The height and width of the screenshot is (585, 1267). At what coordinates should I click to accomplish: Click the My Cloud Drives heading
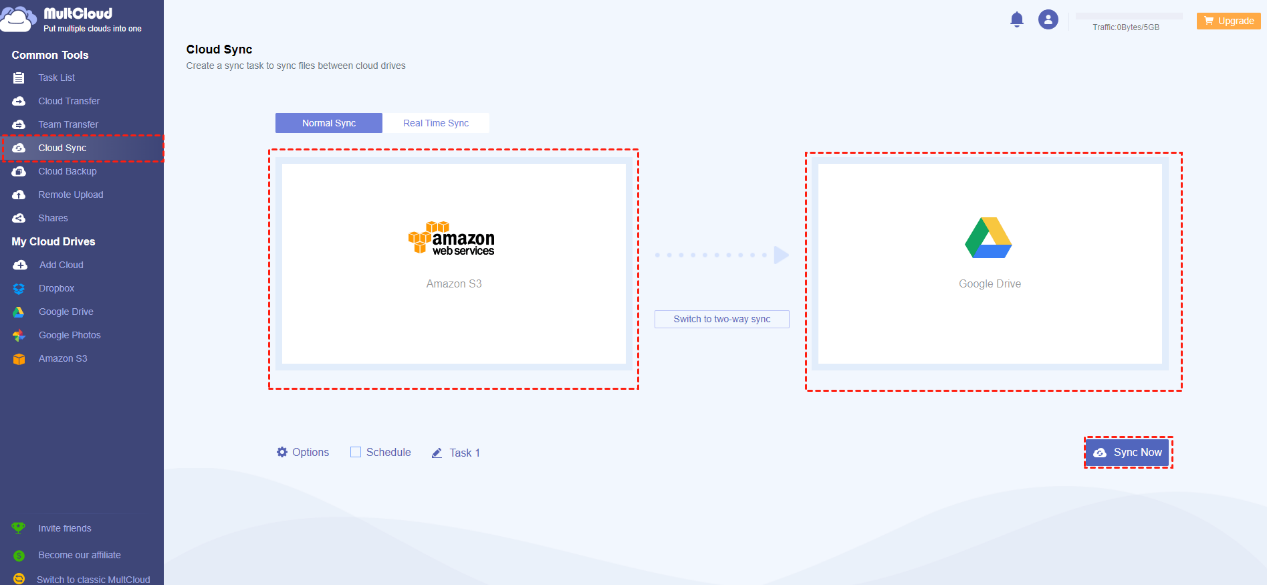tap(53, 242)
